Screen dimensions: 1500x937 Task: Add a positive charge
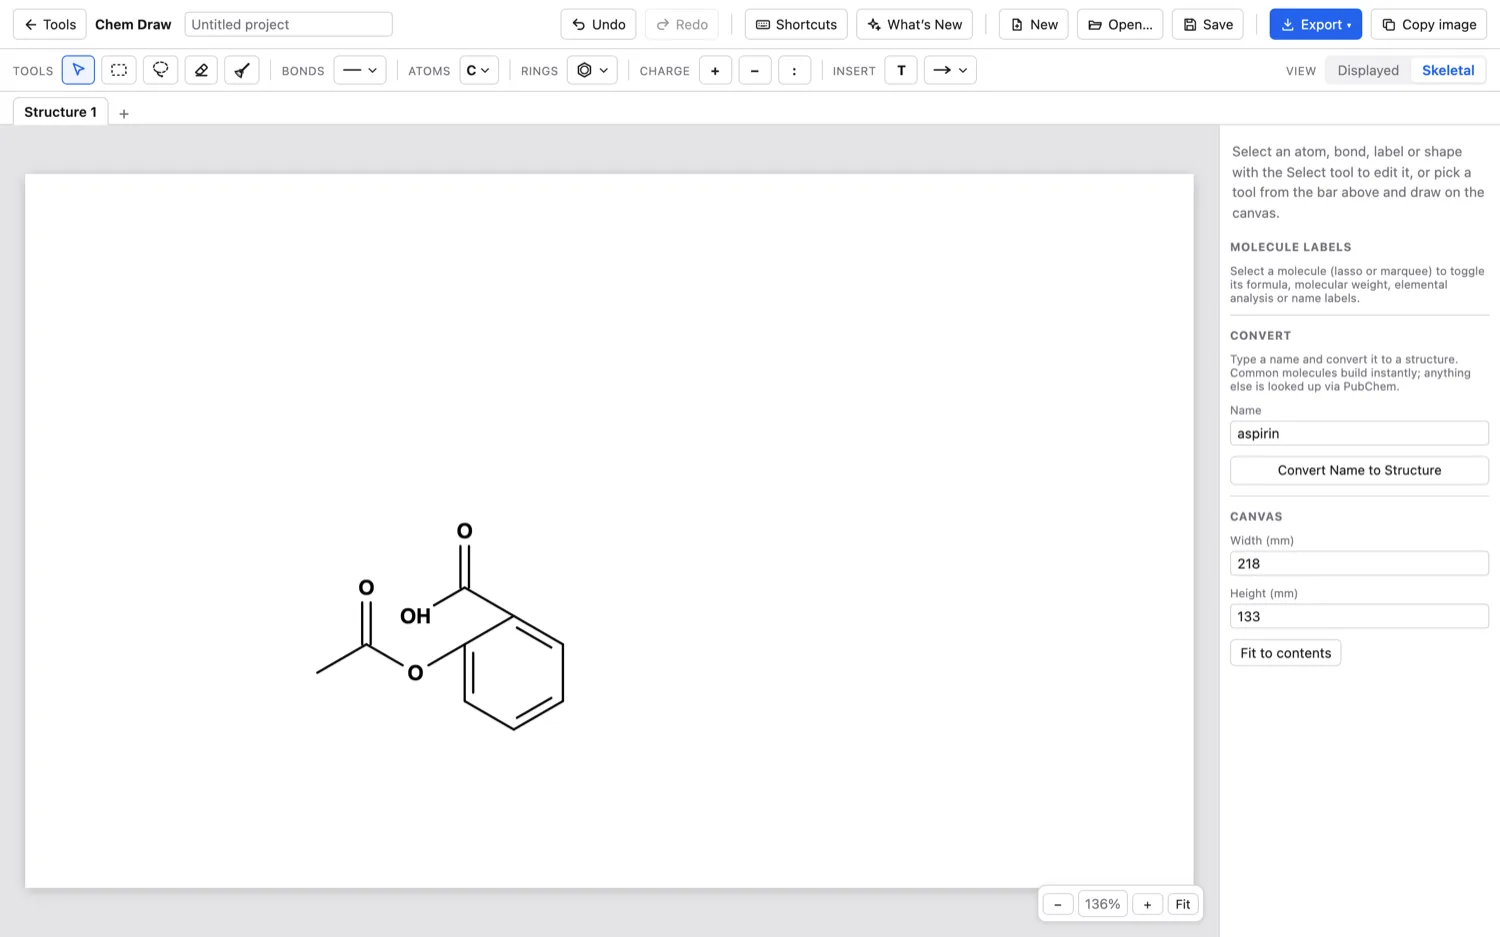715,70
